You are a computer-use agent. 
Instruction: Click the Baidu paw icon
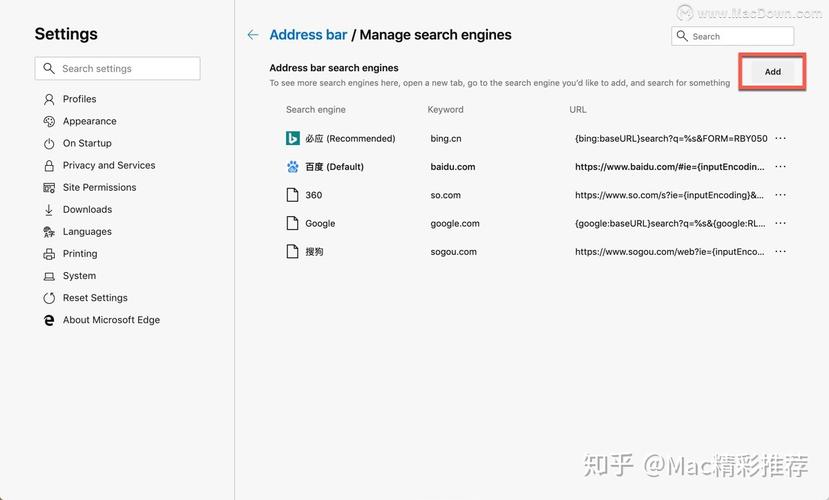292,167
